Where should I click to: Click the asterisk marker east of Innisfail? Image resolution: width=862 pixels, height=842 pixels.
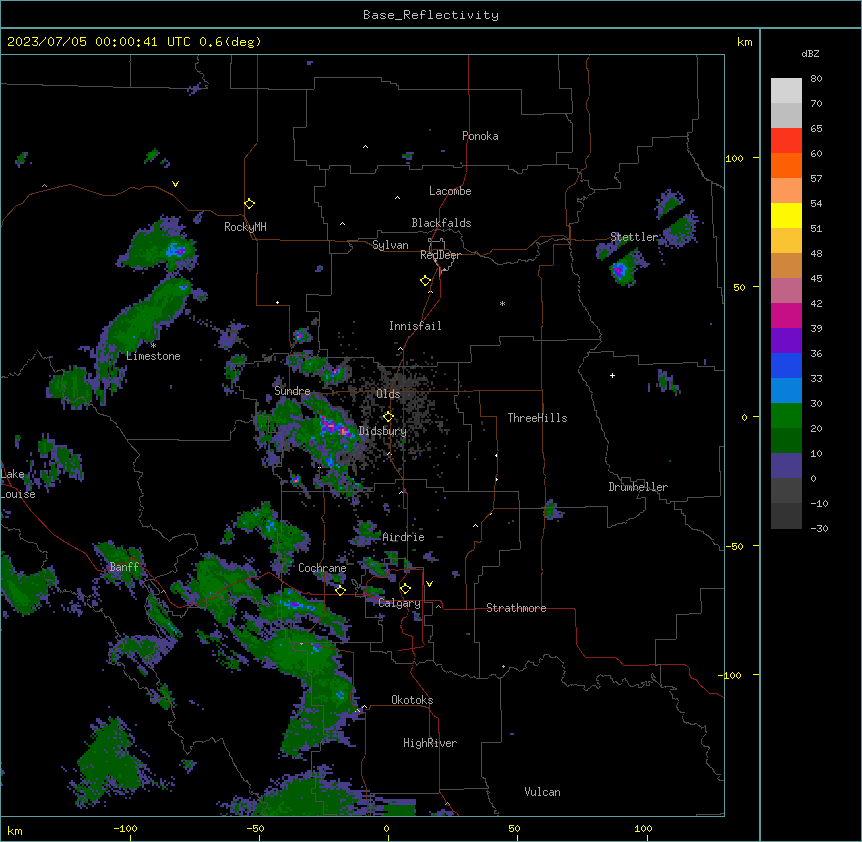point(502,304)
